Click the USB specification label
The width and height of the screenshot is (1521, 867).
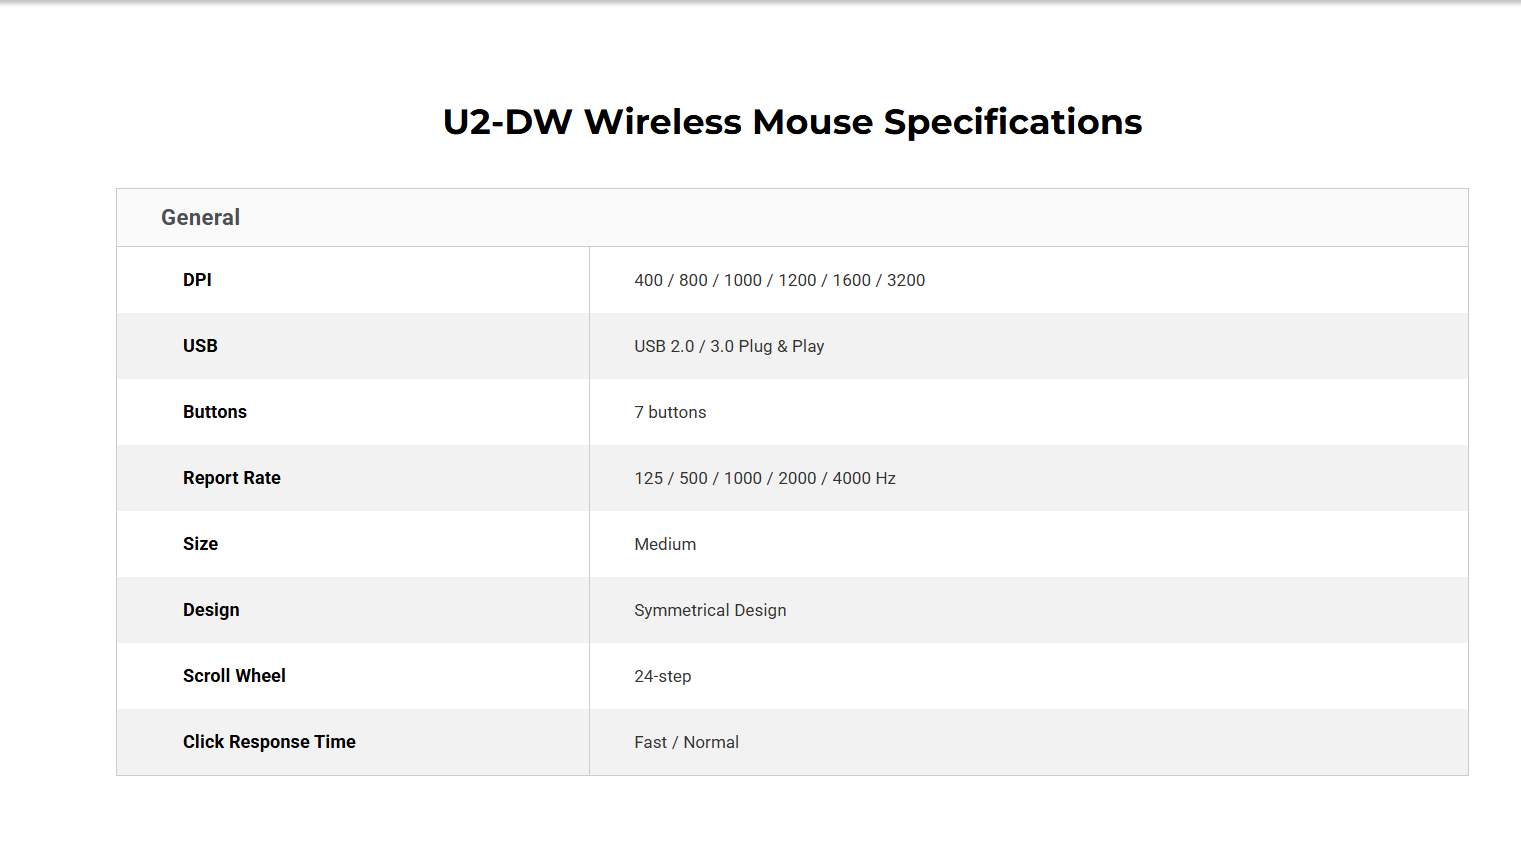point(200,346)
